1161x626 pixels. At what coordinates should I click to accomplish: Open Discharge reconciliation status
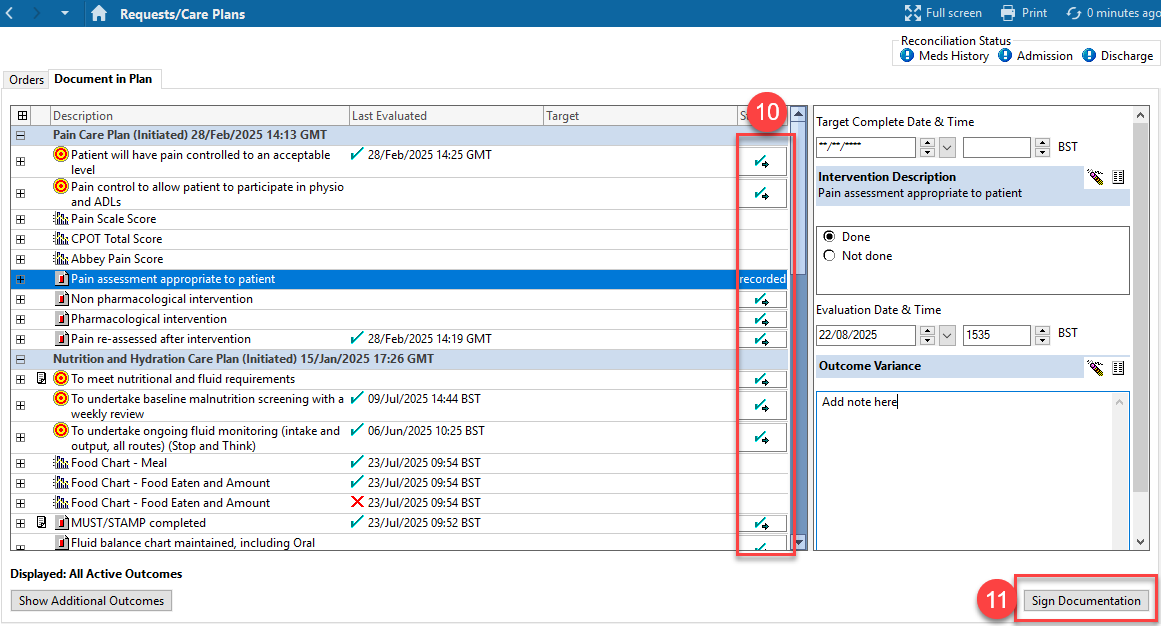(x=1117, y=56)
